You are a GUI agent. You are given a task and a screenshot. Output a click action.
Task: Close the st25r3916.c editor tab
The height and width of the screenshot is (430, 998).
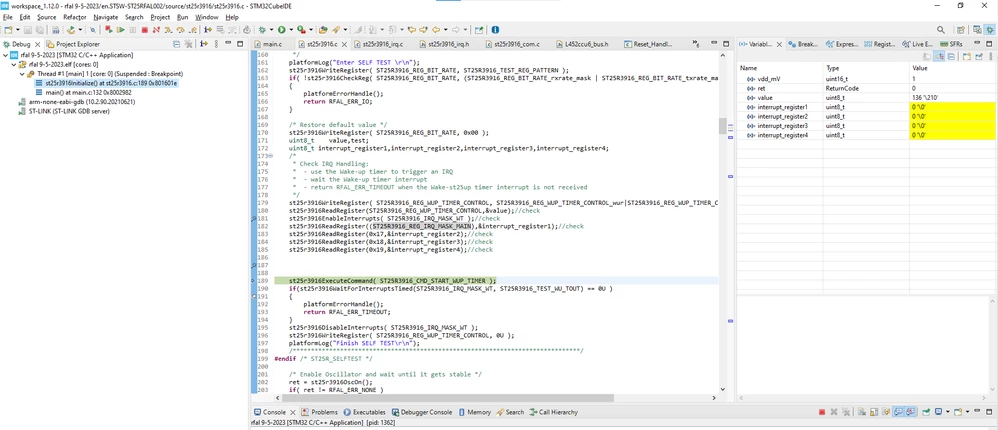[344, 45]
